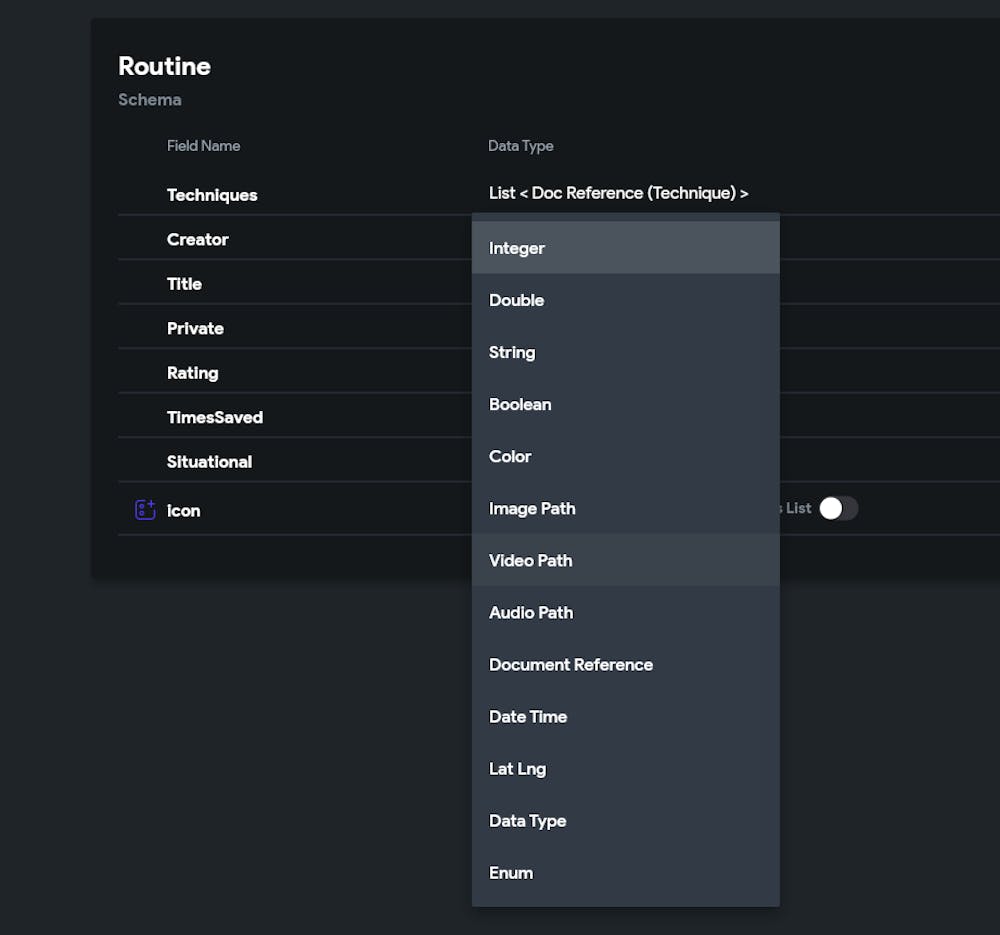The width and height of the screenshot is (1000, 935).
Task: Choose Video Path from the list
Action: click(x=531, y=560)
